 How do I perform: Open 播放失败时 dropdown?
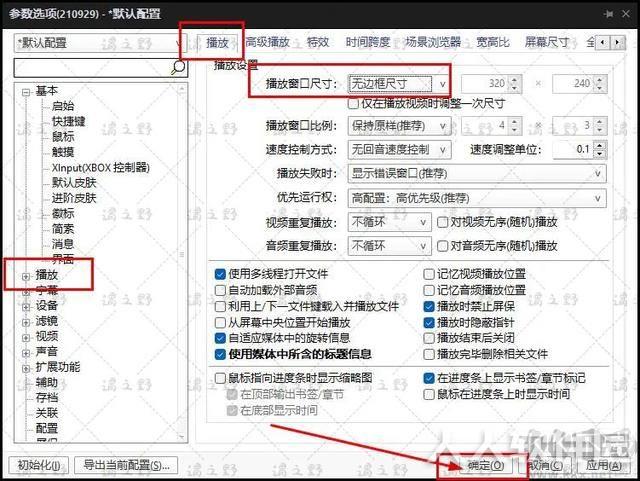pos(477,174)
